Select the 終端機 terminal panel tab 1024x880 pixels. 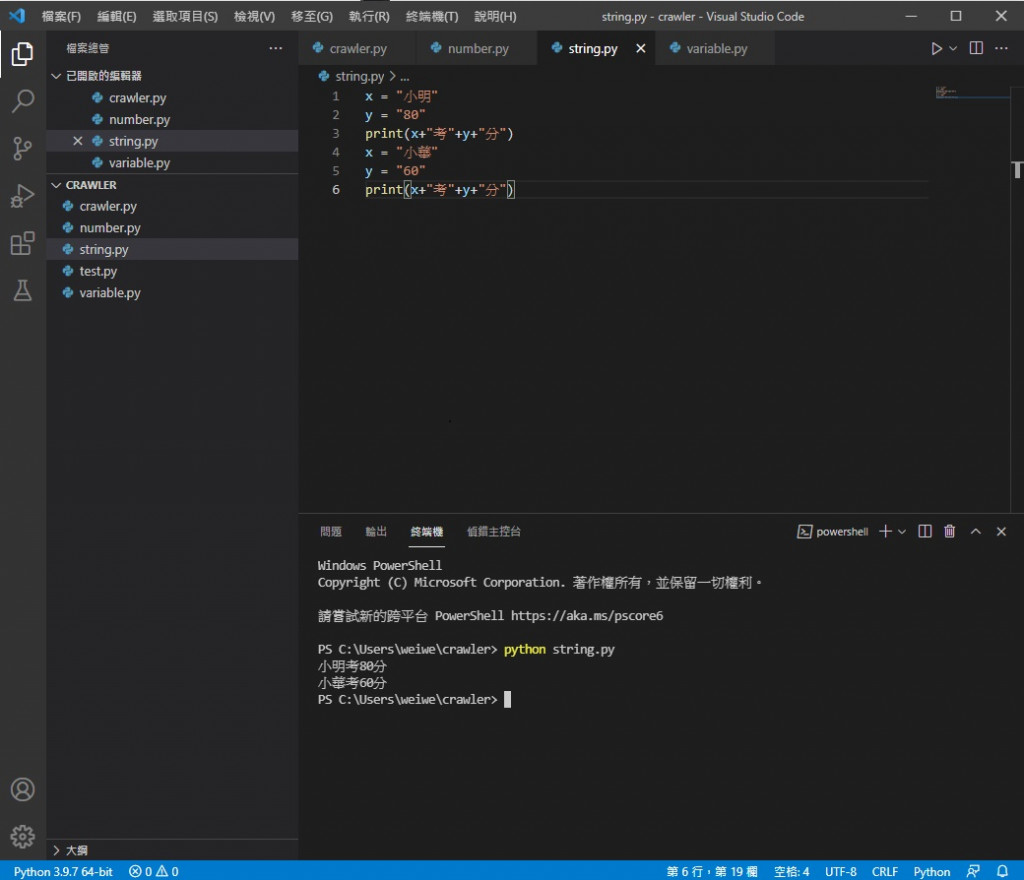pyautogui.click(x=426, y=531)
